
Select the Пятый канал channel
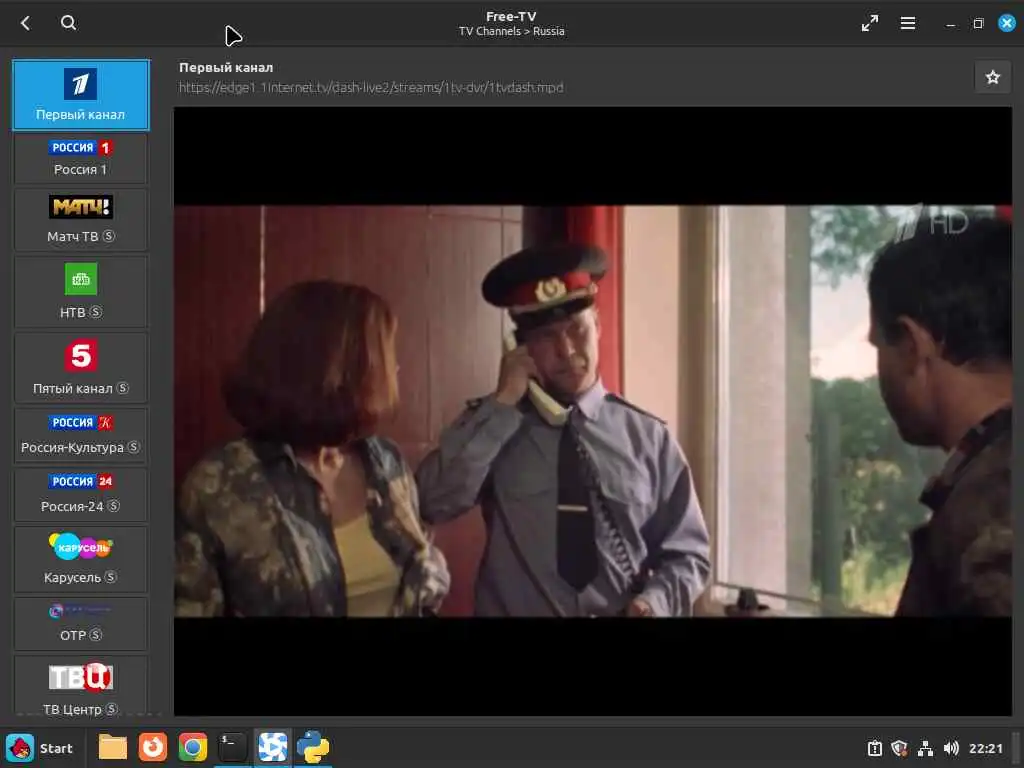tap(81, 367)
